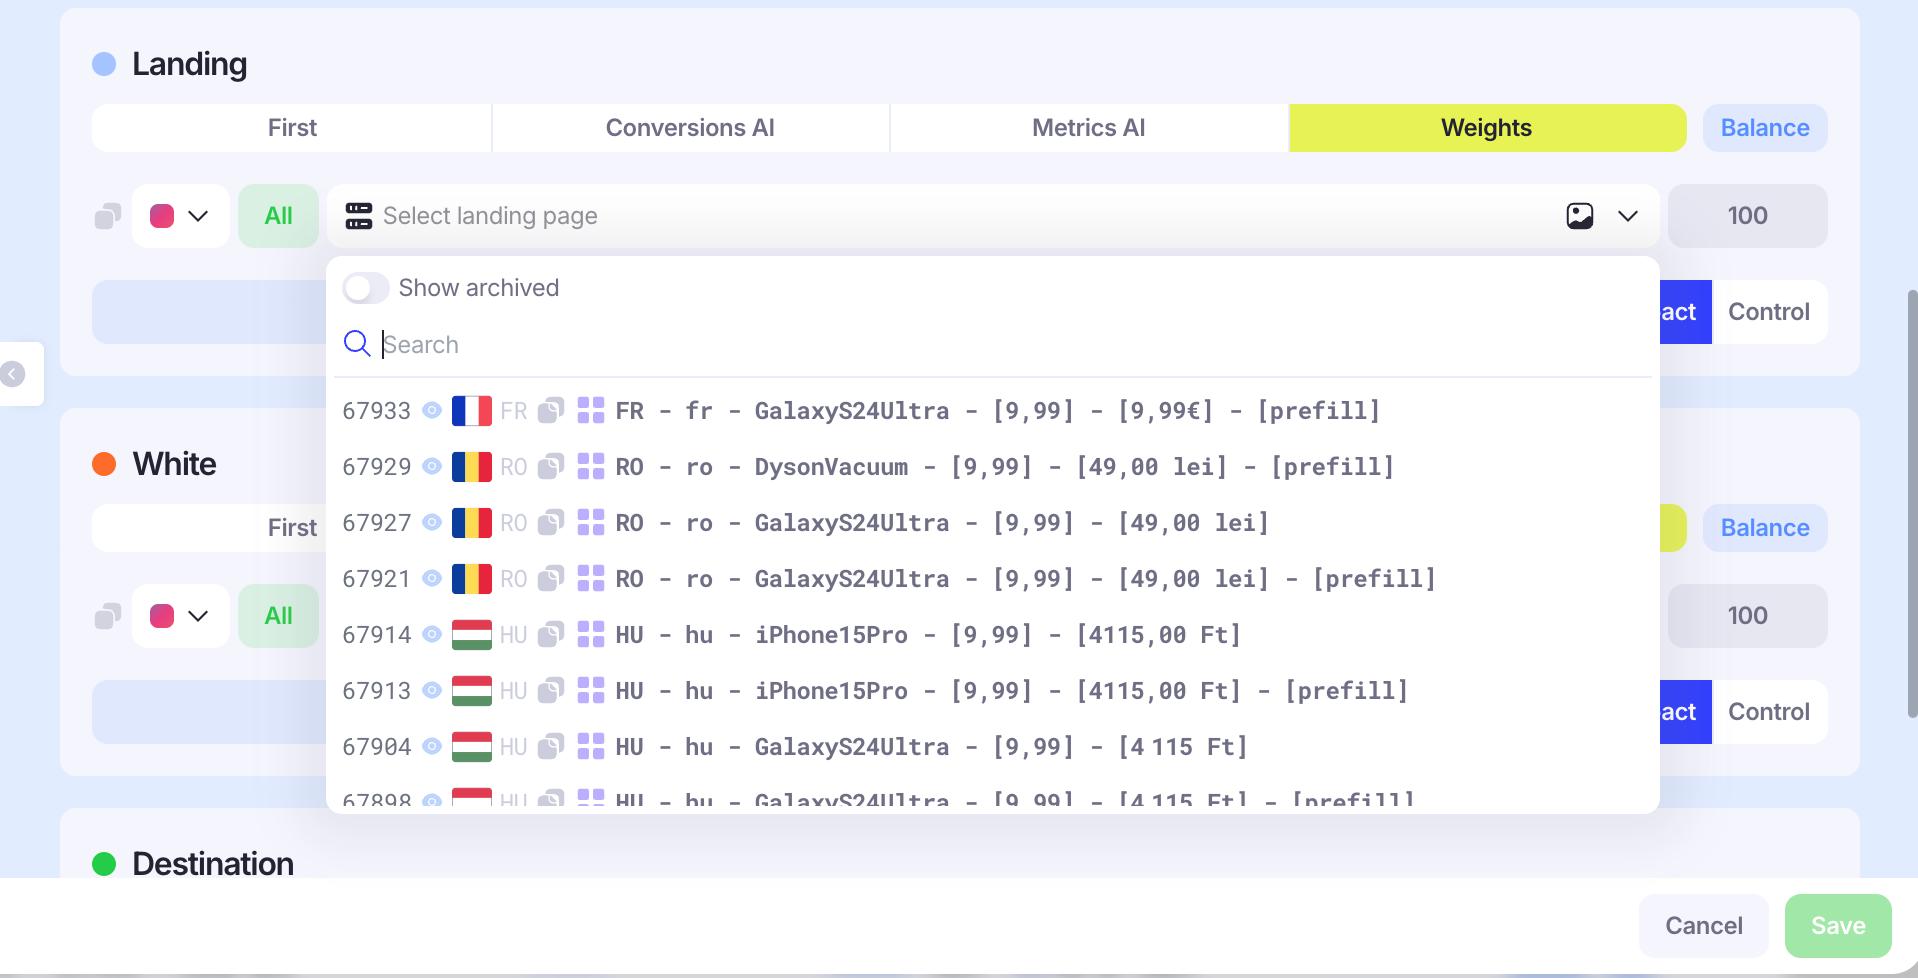Click All filter in White section
1918x978 pixels.
click(x=278, y=616)
